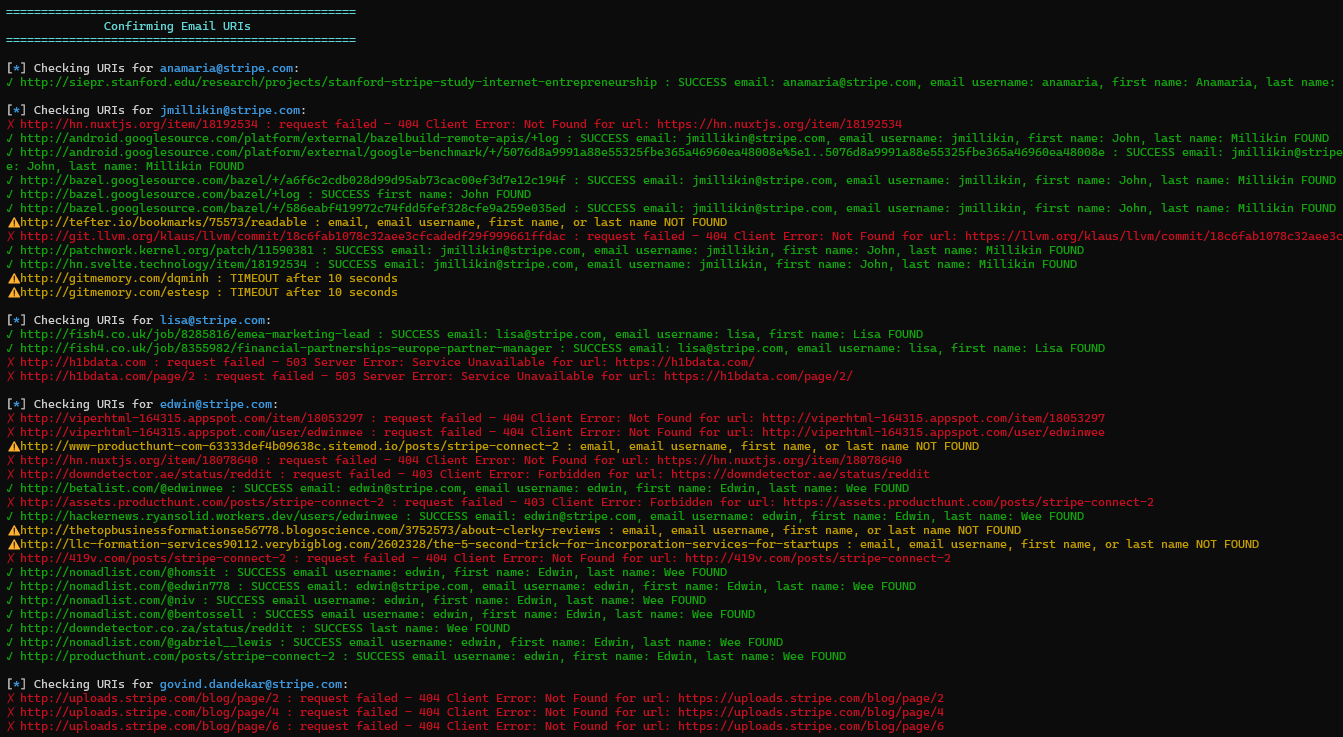Click uploads.stripe.com/blog/page/2 URL

click(x=149, y=698)
